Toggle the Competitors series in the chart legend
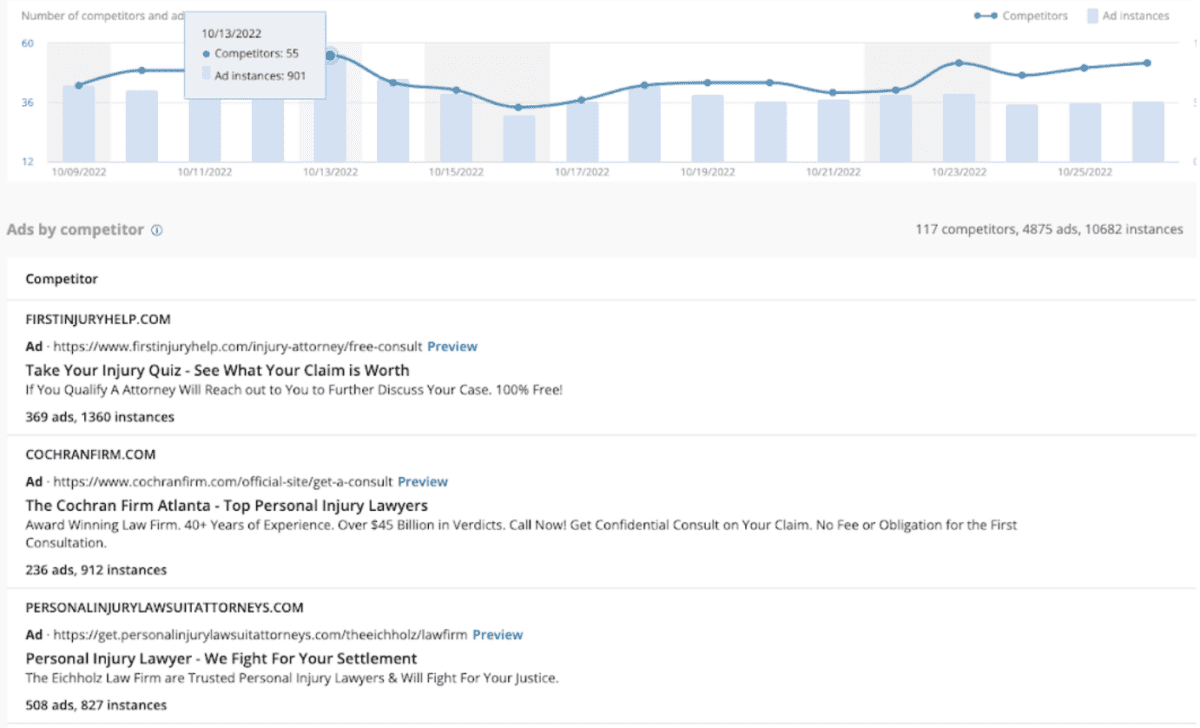The image size is (1200, 728). click(x=1021, y=16)
